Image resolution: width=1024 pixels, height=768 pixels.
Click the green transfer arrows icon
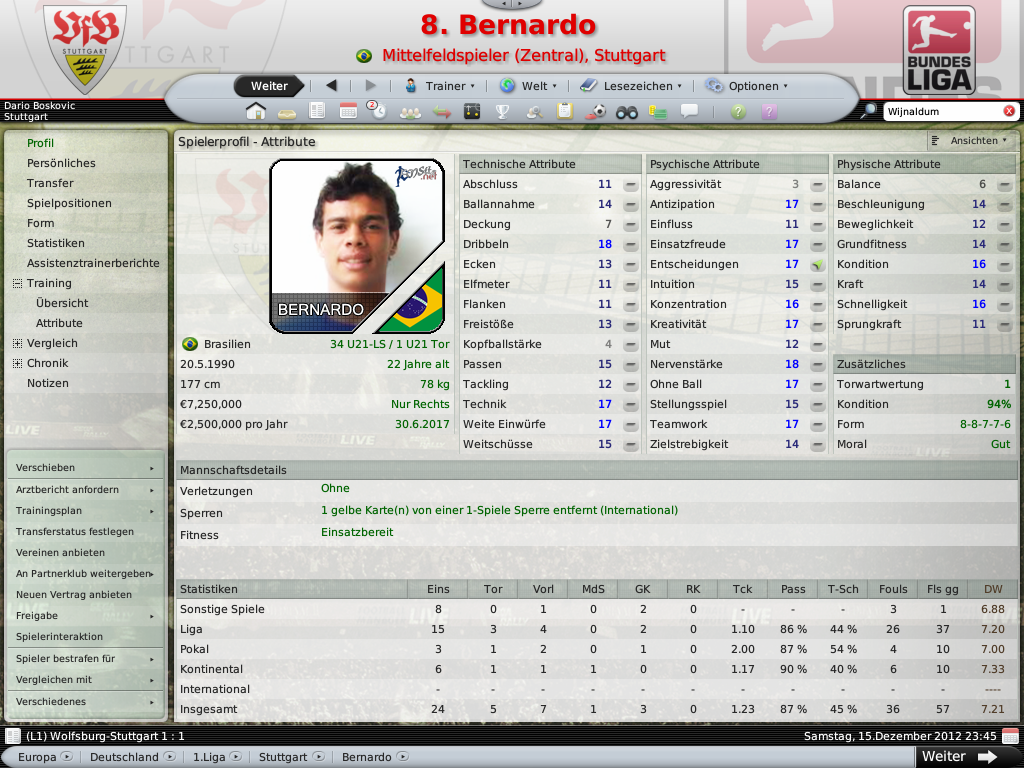point(441,112)
